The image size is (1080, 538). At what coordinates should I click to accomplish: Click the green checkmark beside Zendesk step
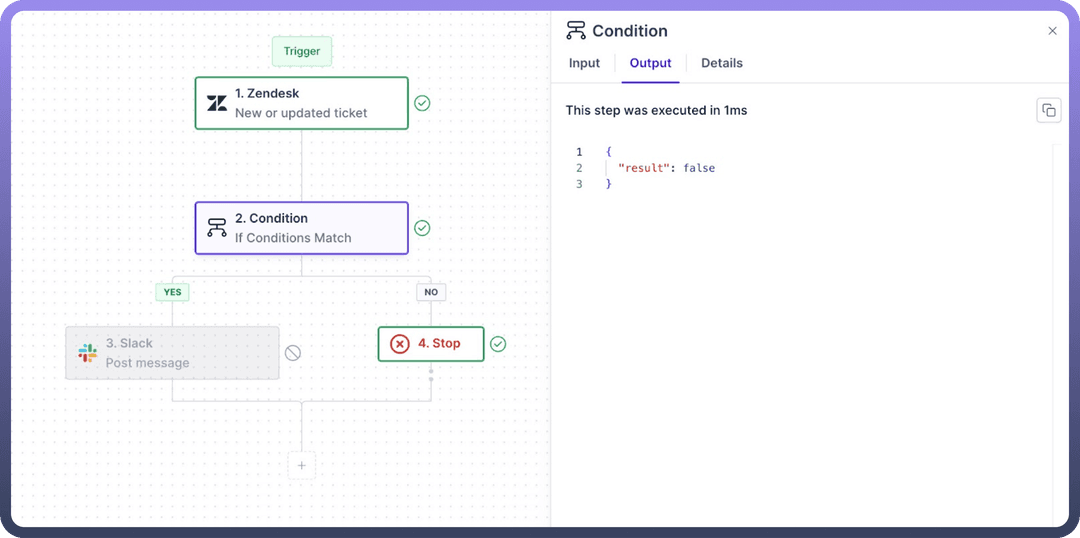422,103
